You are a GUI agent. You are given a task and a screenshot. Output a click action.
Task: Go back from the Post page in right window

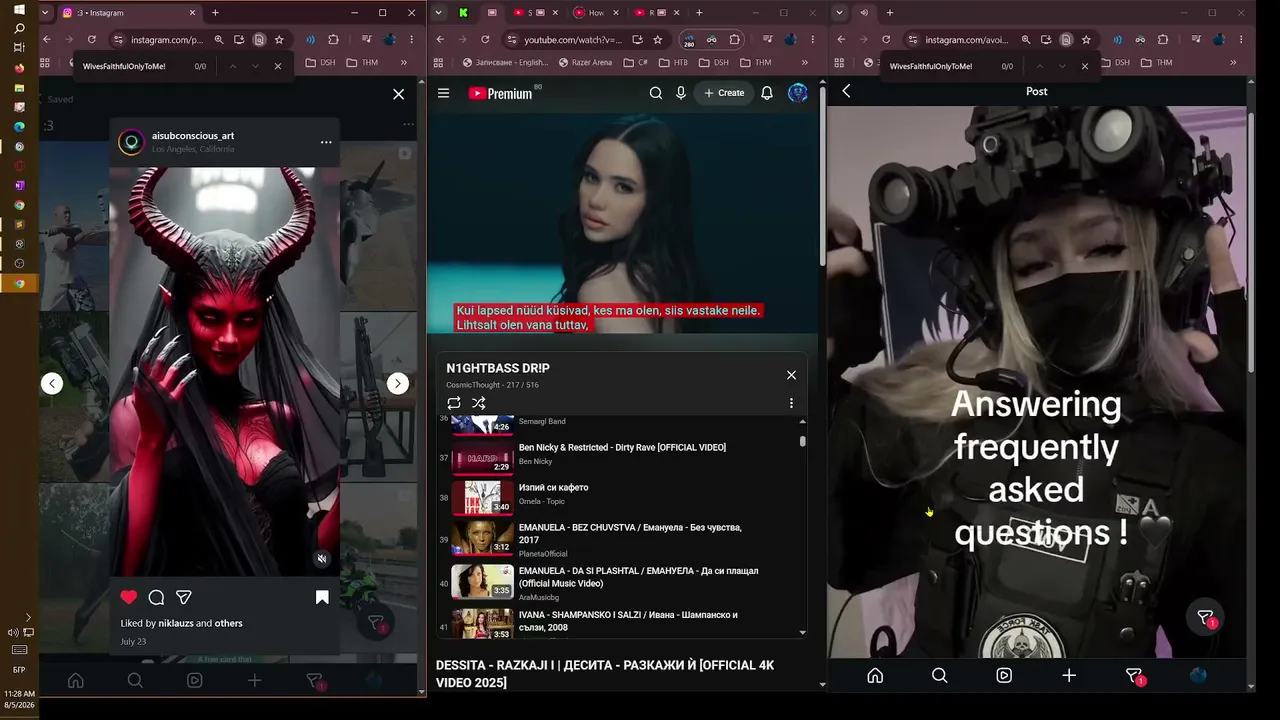coord(846,91)
